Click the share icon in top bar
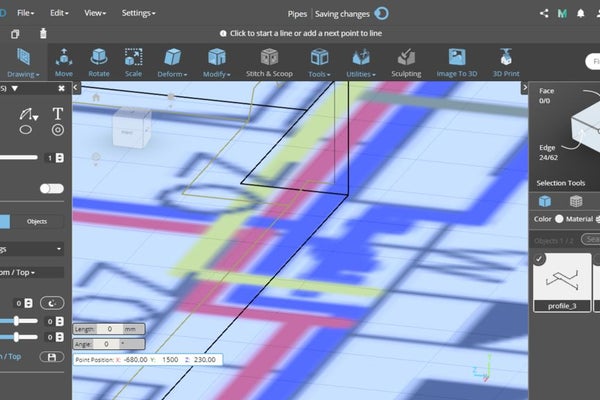Viewport: 600px width, 400px height. click(544, 14)
